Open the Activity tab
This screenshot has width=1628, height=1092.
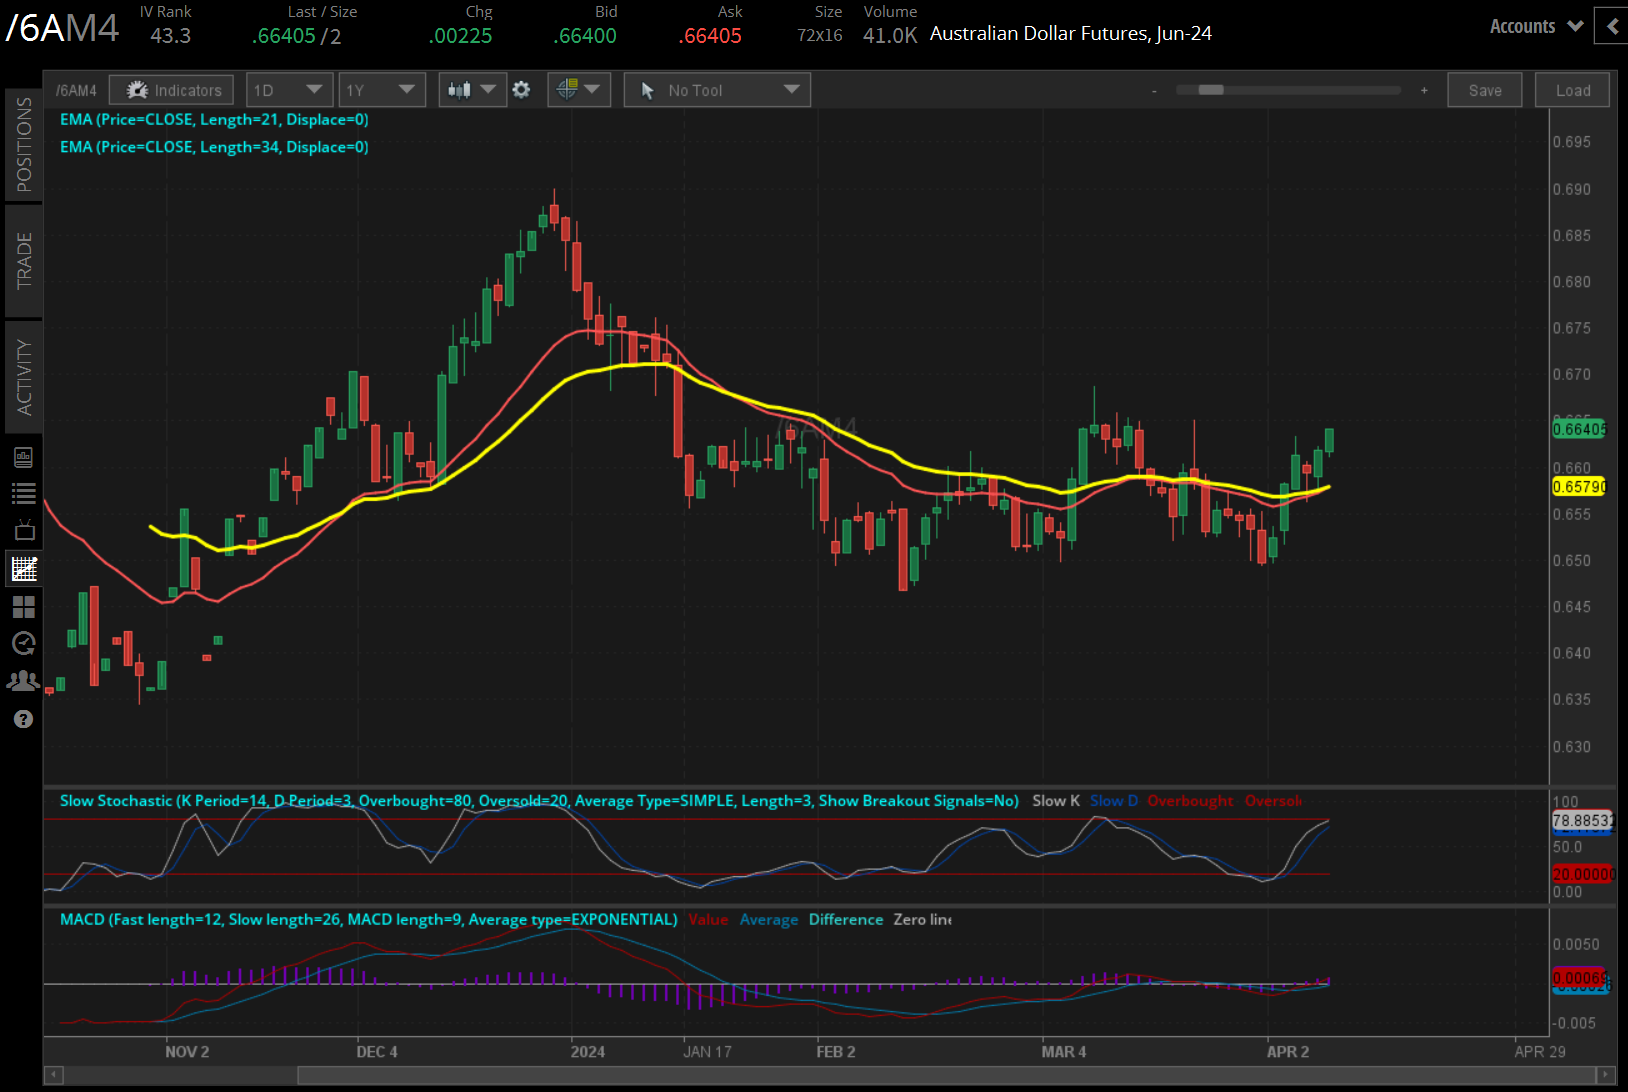coord(24,377)
